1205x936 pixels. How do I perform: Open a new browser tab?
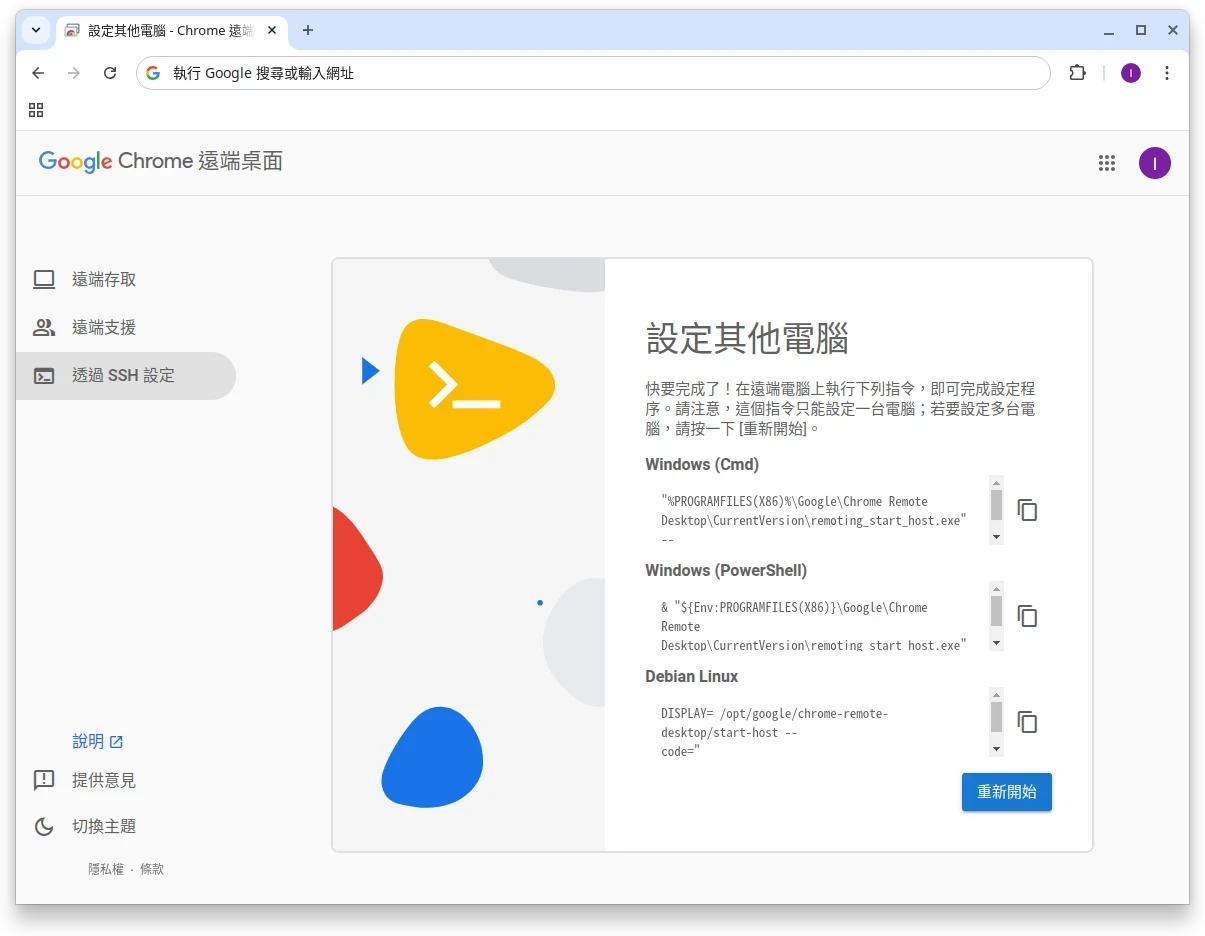pyautogui.click(x=307, y=30)
